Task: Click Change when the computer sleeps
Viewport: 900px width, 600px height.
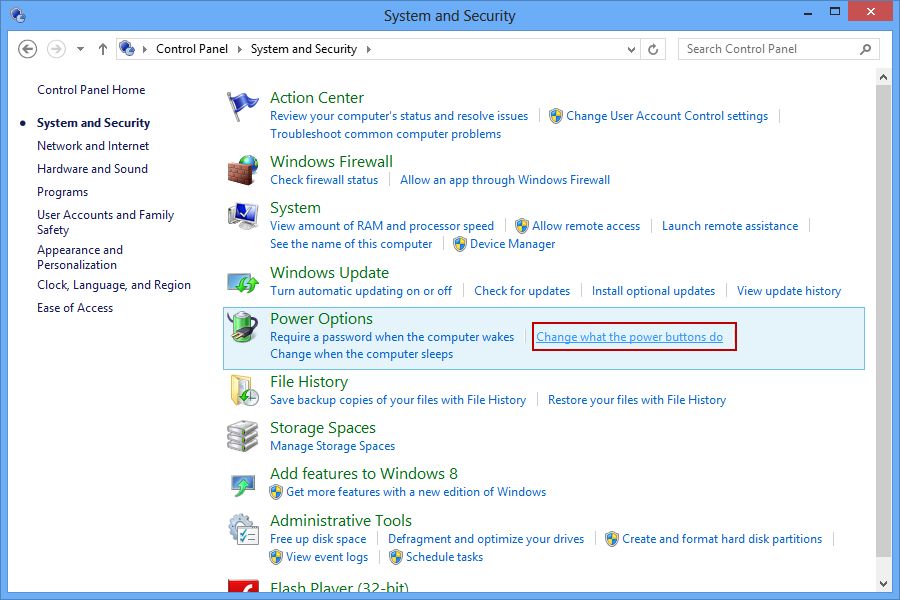Action: (362, 354)
